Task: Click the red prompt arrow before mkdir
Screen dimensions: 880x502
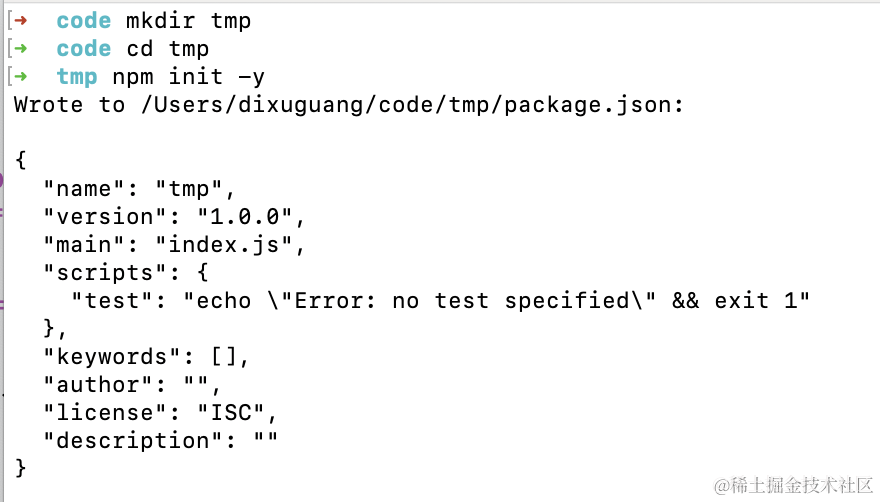Action: 21,21
